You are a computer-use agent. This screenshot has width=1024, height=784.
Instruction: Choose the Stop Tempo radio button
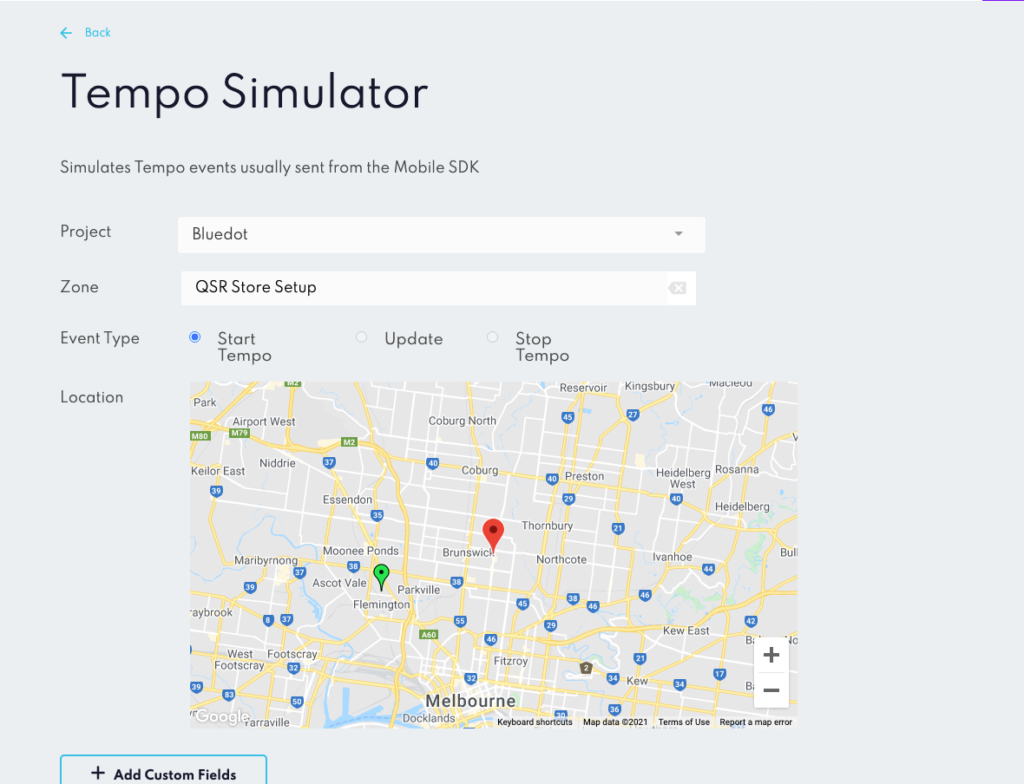[492, 337]
